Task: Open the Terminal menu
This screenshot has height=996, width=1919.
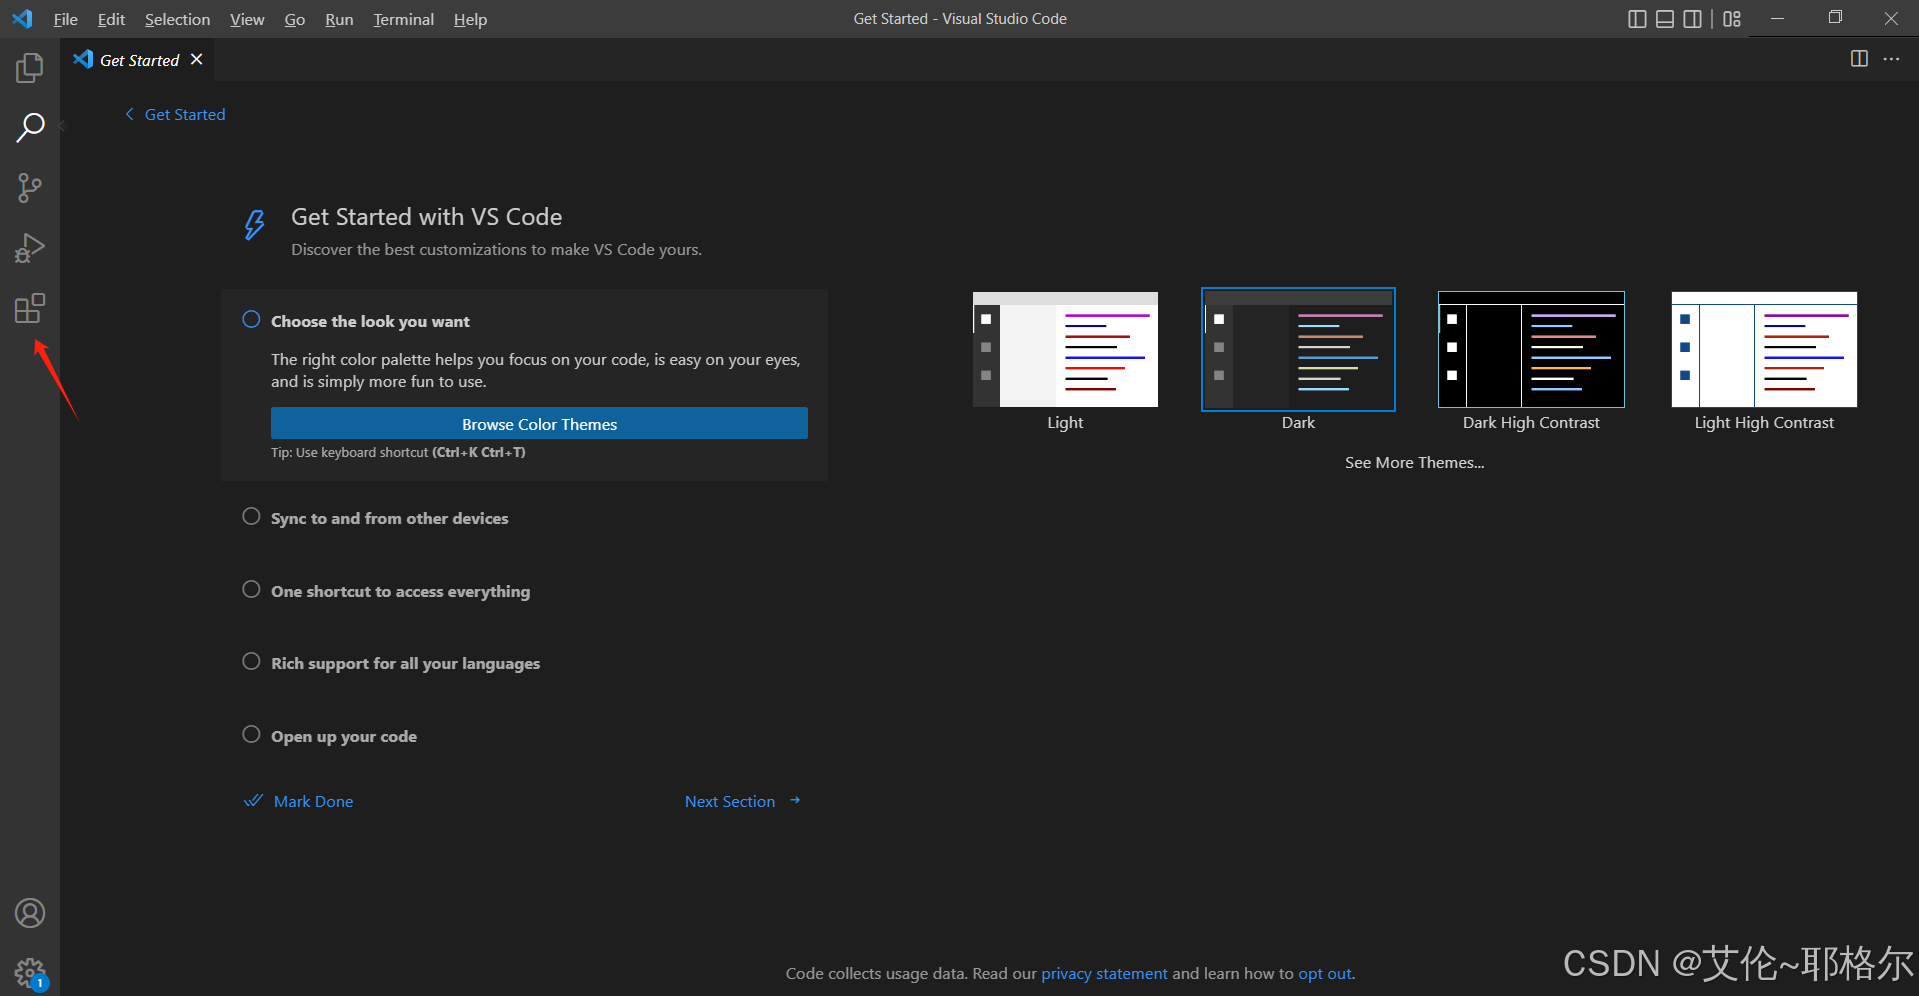Action: pyautogui.click(x=404, y=19)
